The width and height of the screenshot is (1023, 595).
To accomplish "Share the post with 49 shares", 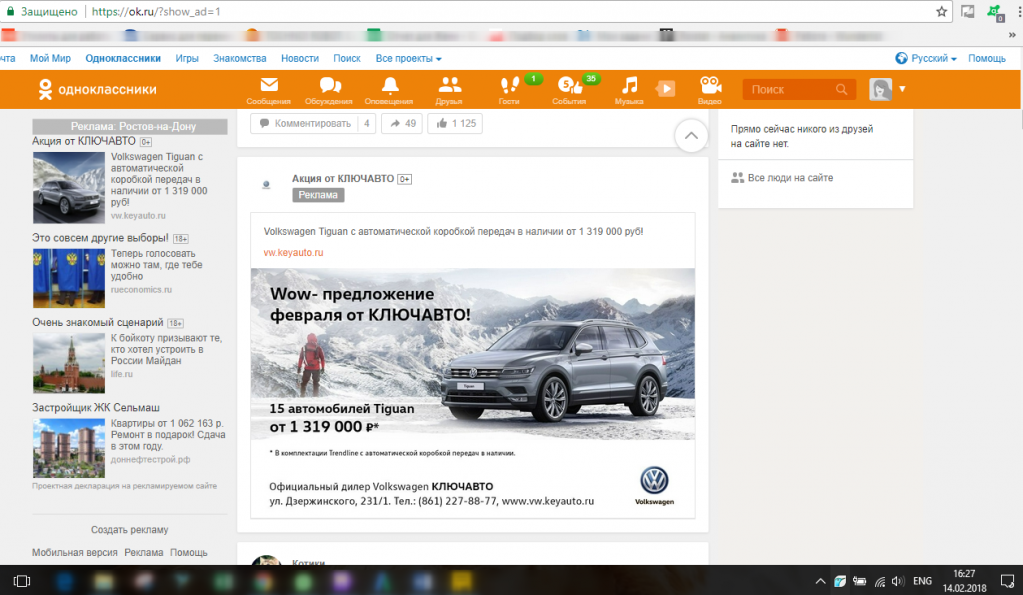I will coord(402,123).
